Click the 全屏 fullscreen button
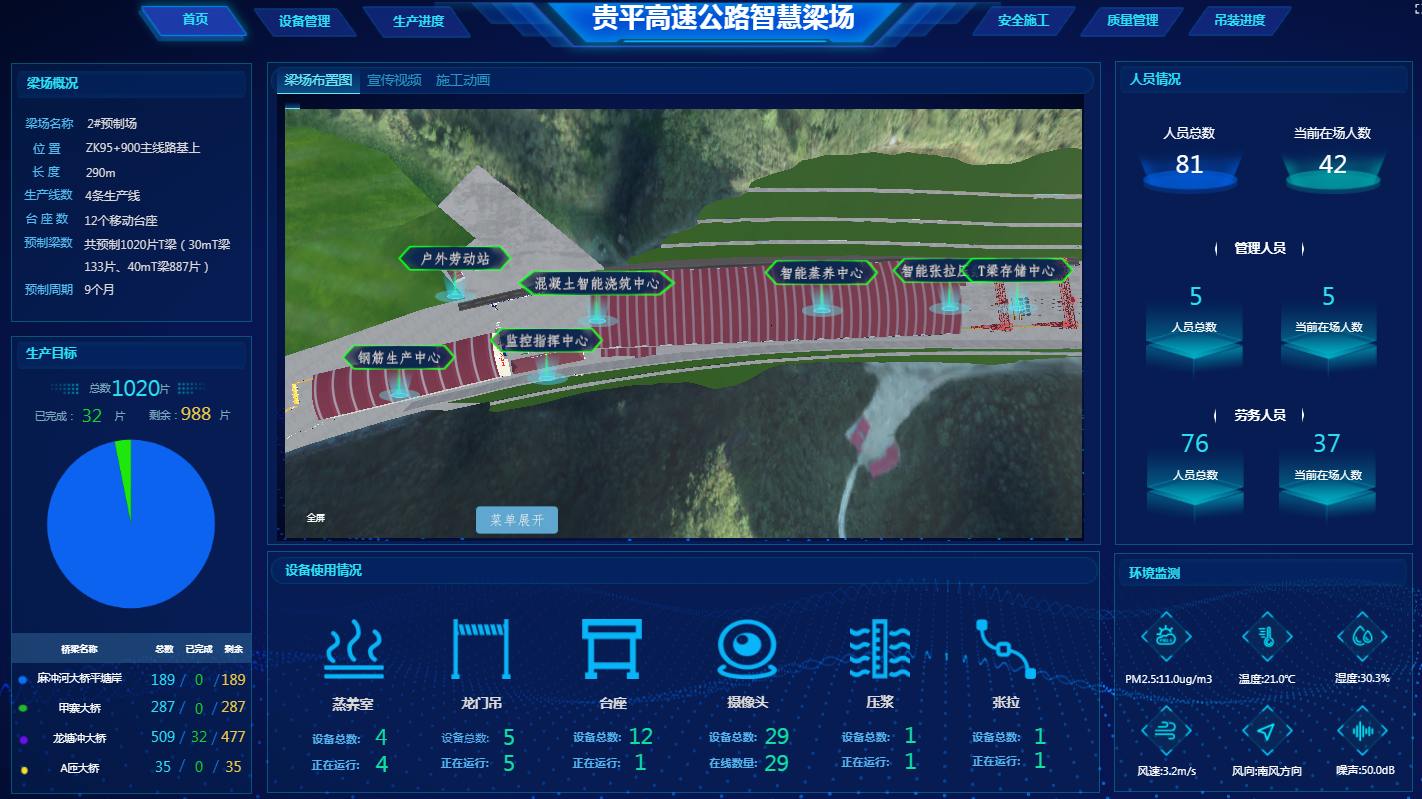The width and height of the screenshot is (1422, 799). (316, 518)
